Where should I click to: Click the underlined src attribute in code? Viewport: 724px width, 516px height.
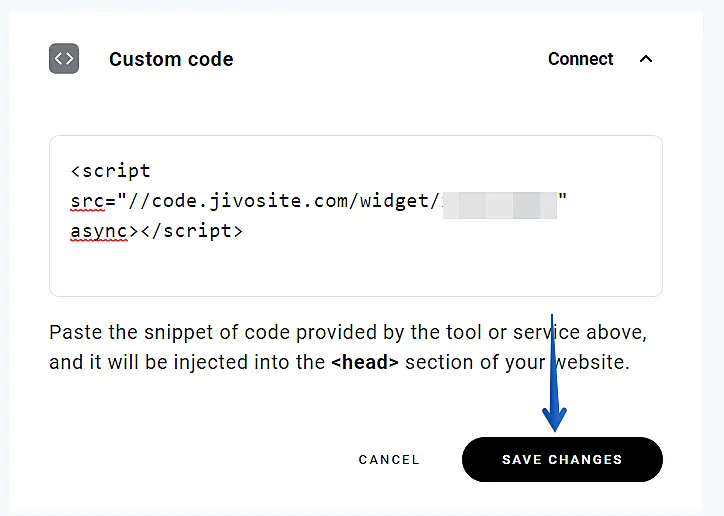tap(87, 201)
